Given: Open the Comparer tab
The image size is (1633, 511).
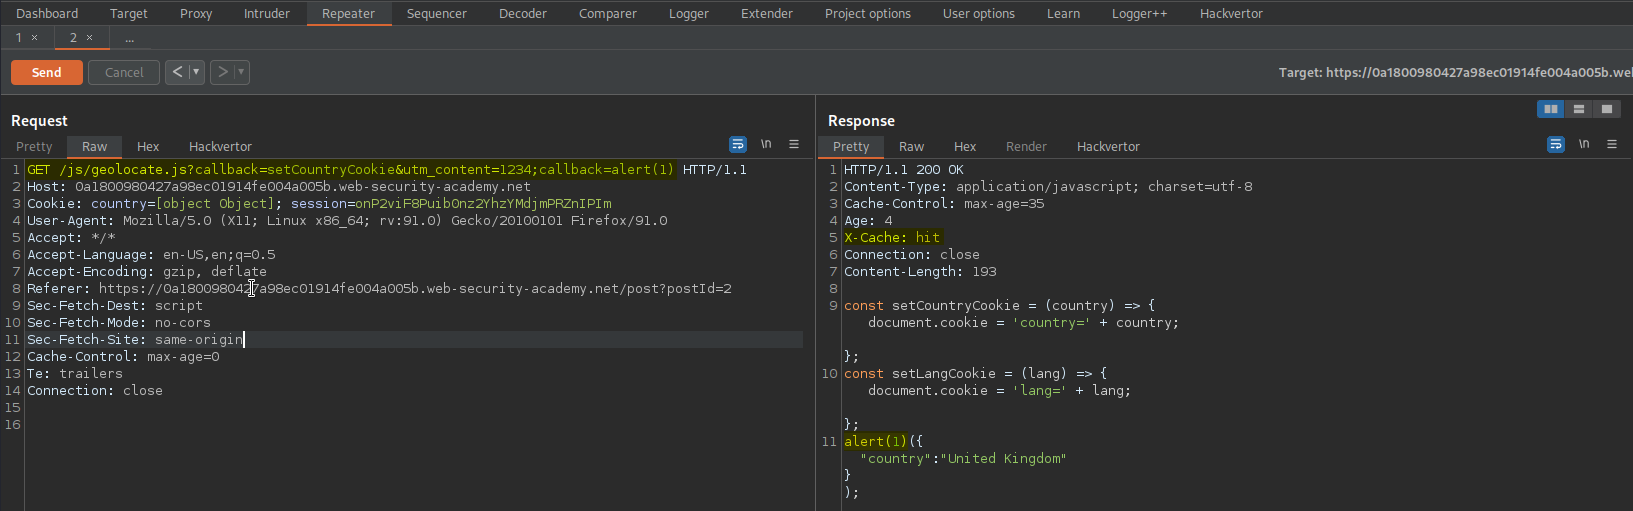Looking at the screenshot, I should click(608, 13).
